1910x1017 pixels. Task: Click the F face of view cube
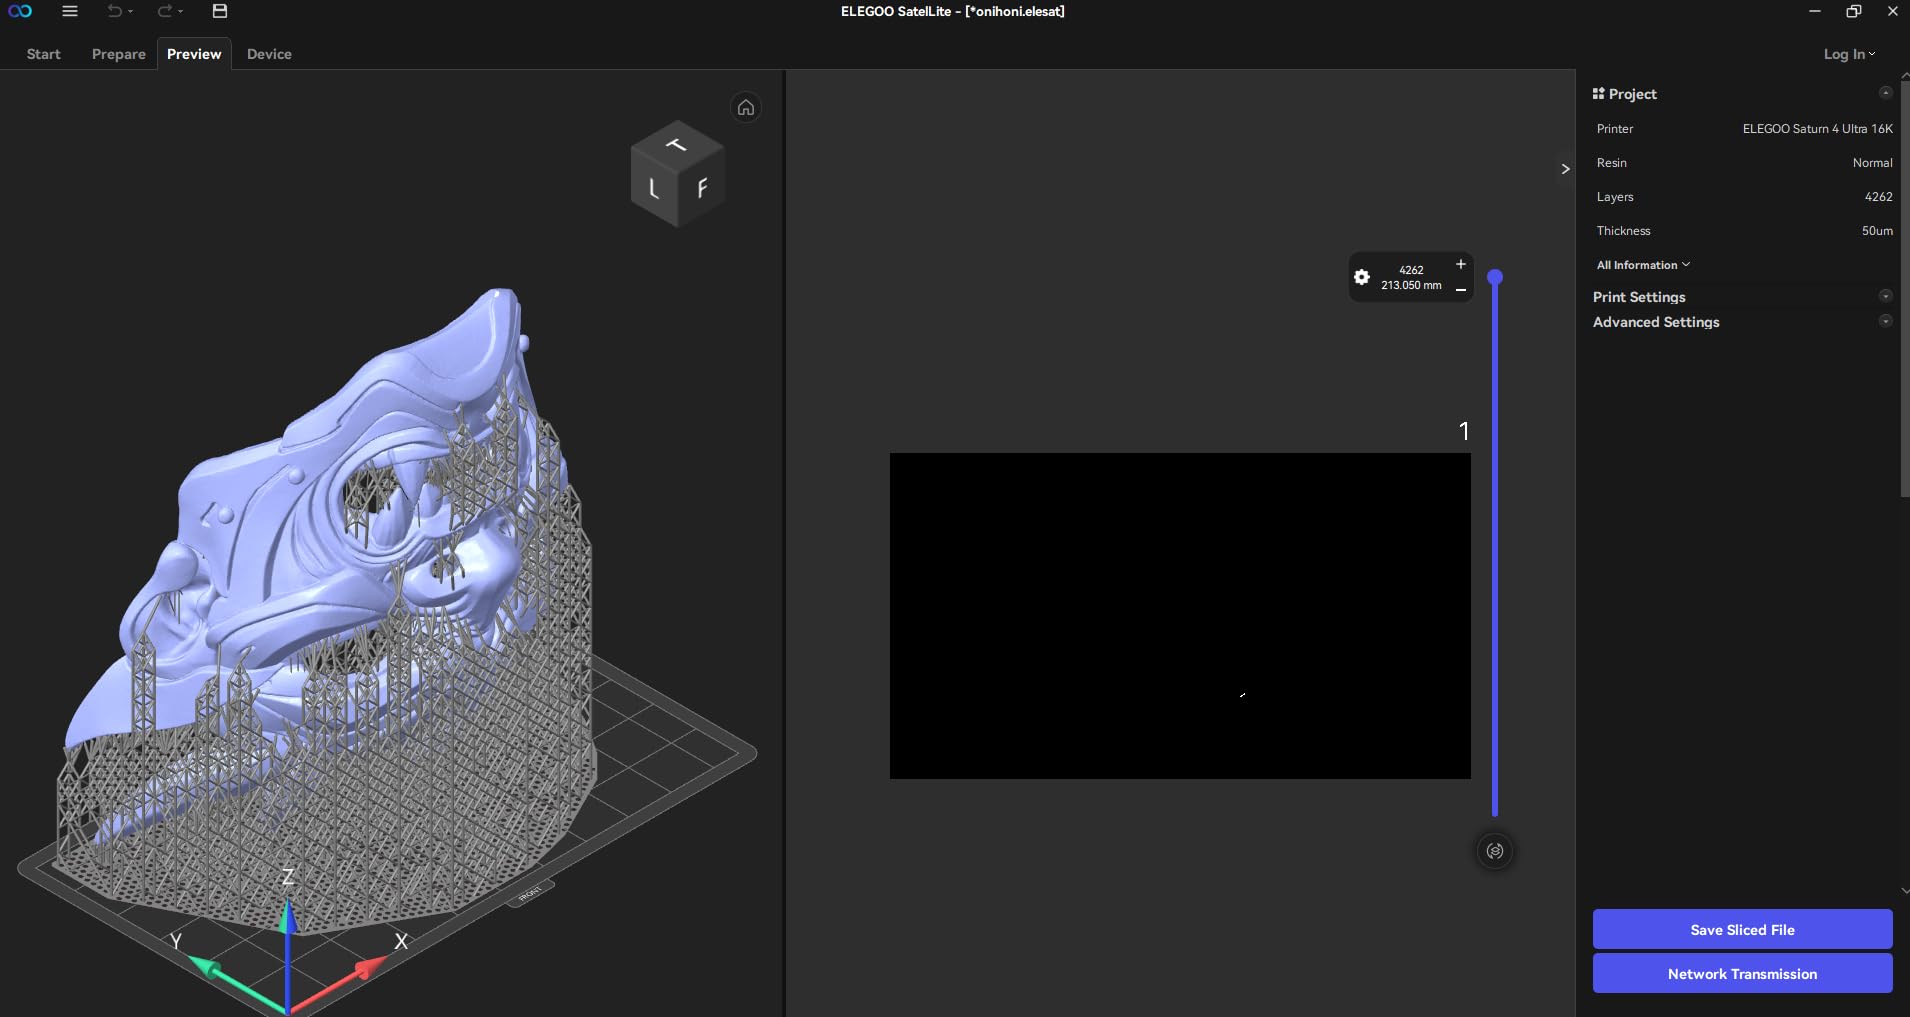coord(702,188)
